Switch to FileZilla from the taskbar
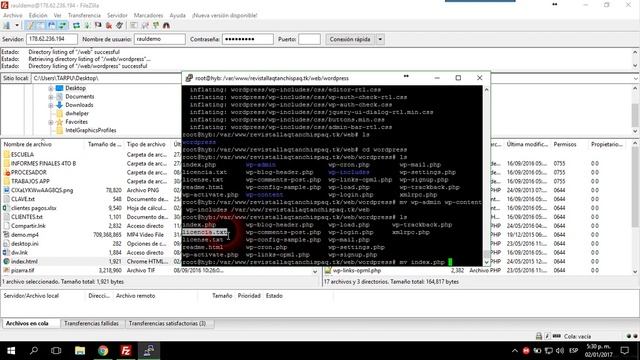 coord(126,351)
